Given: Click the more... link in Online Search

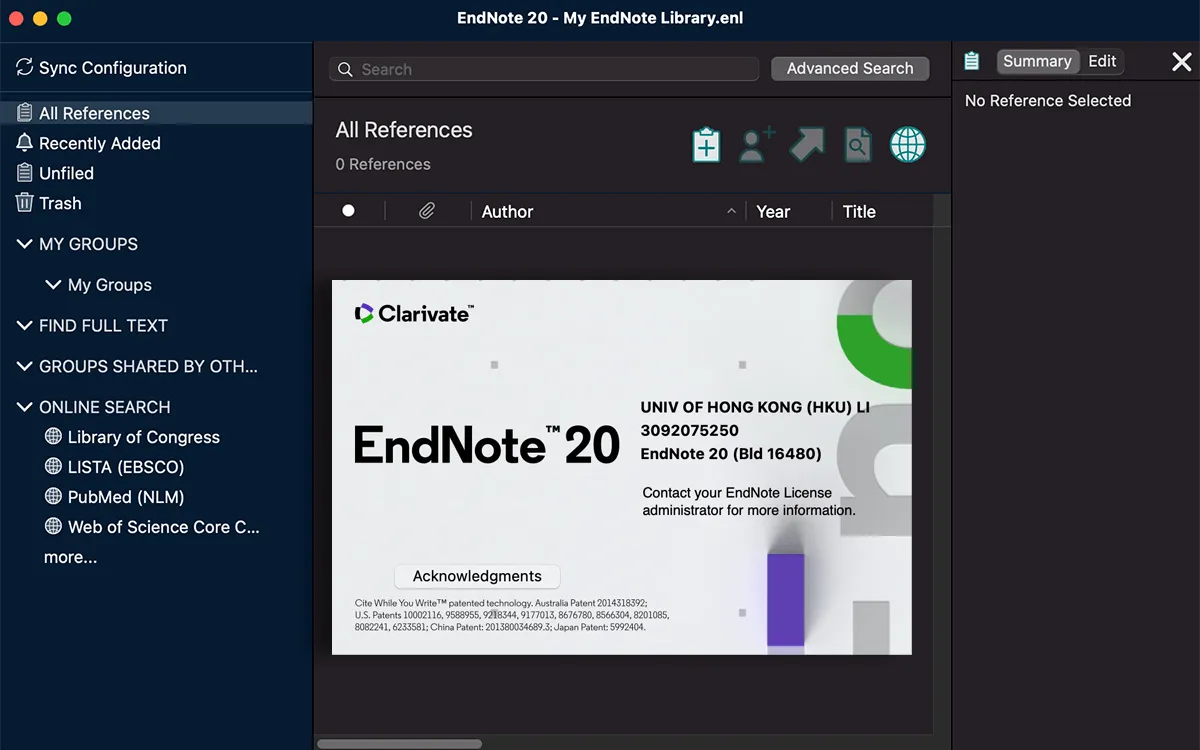Looking at the screenshot, I should coord(70,557).
